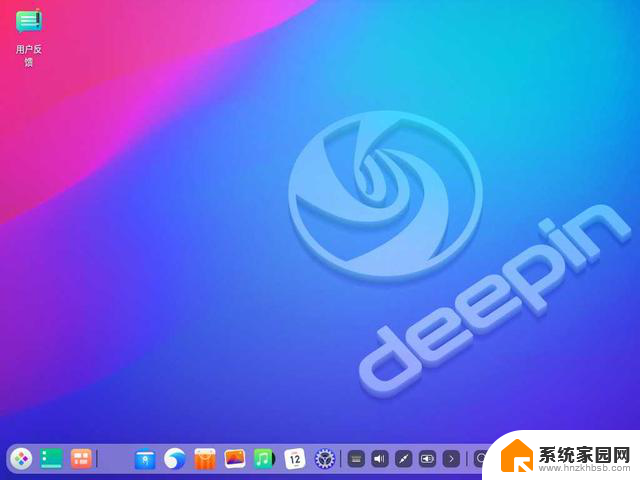640x480 pixels.
Task: Expand the tray arrow chevron
Action: (x=451, y=459)
